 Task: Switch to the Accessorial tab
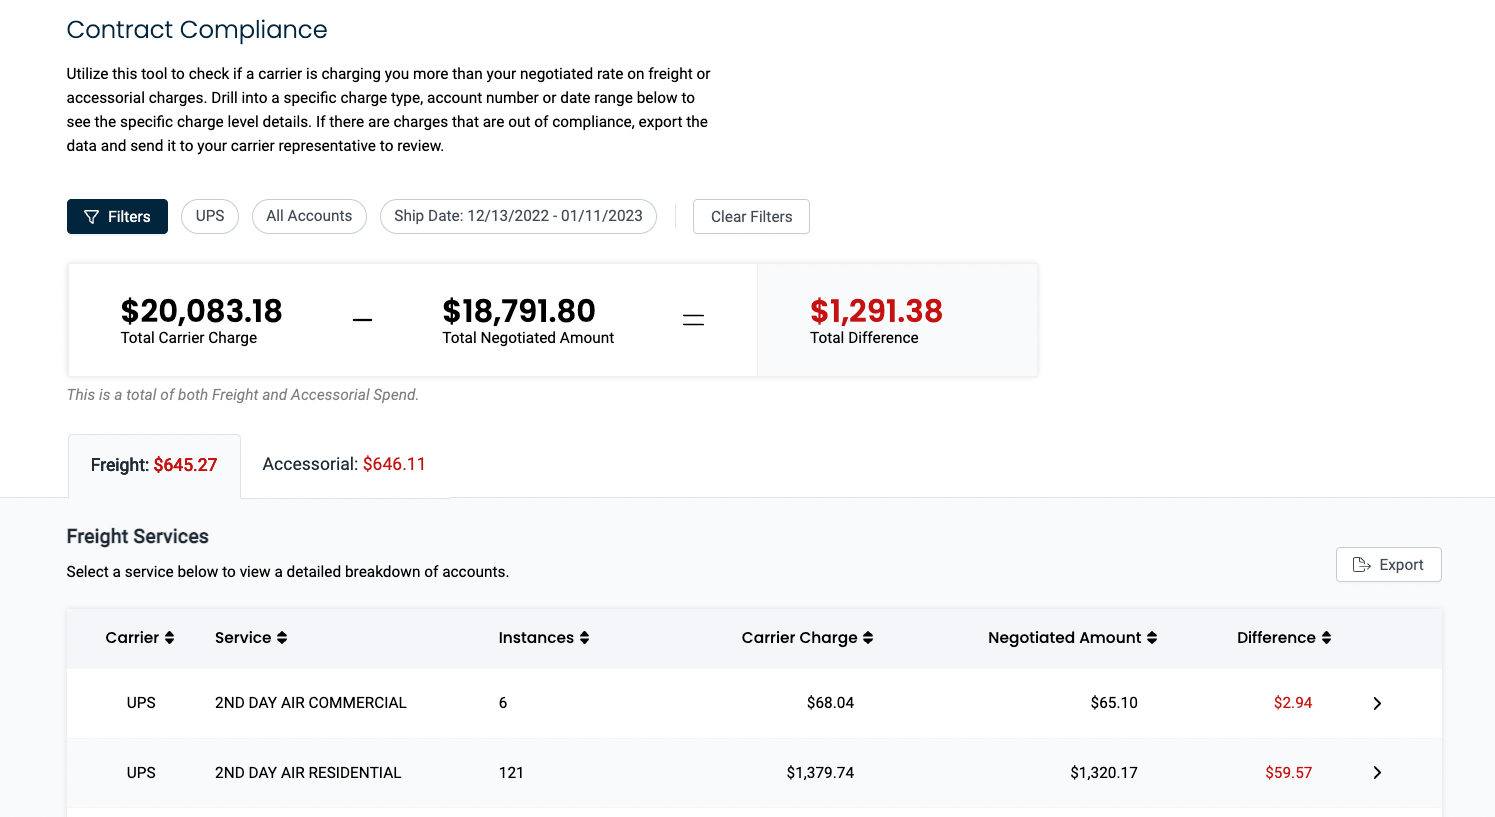click(x=344, y=464)
